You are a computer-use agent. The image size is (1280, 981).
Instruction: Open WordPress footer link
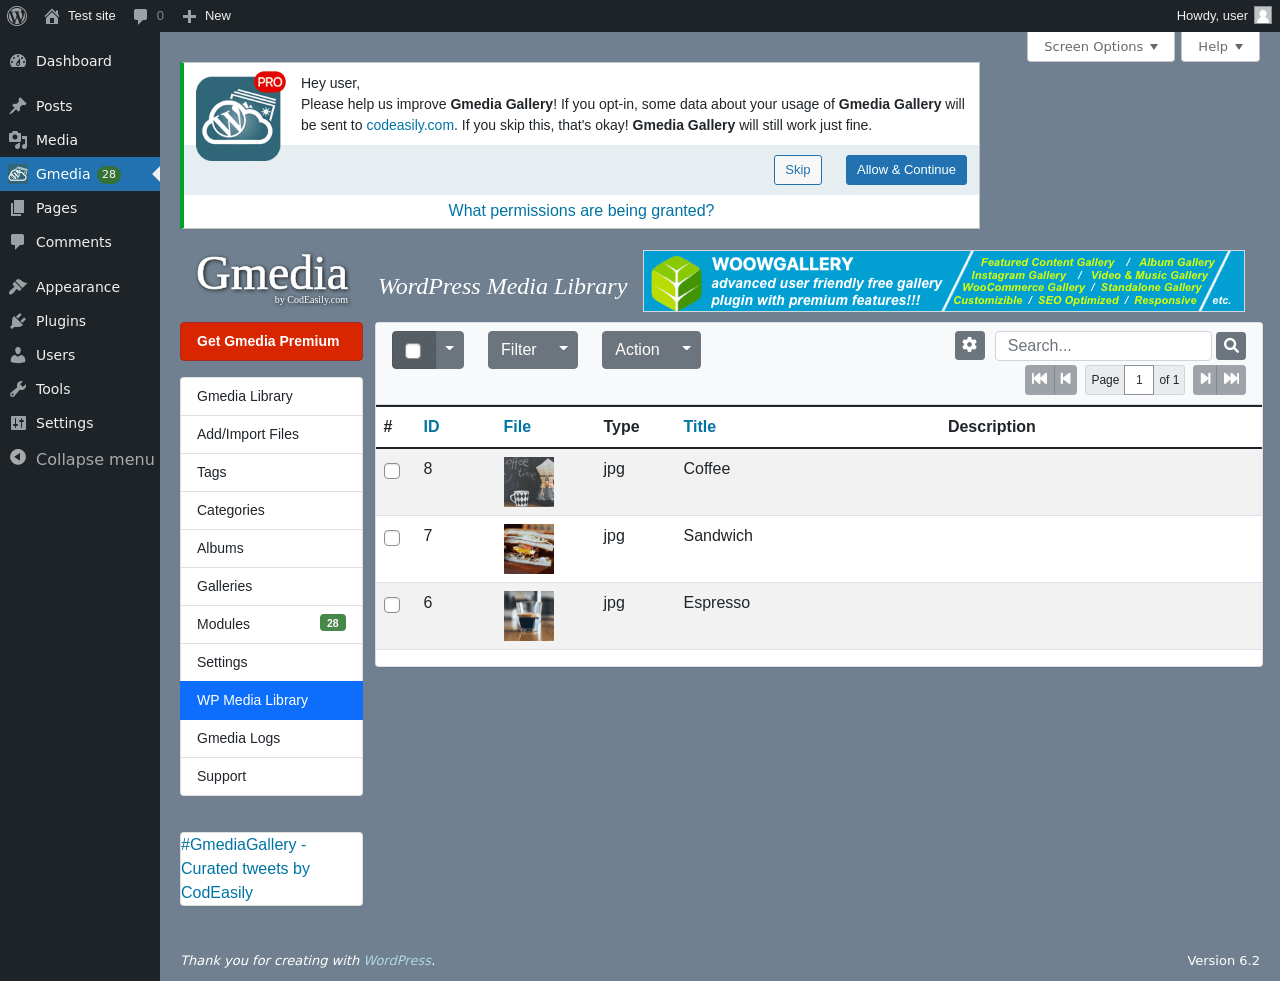coord(397,961)
